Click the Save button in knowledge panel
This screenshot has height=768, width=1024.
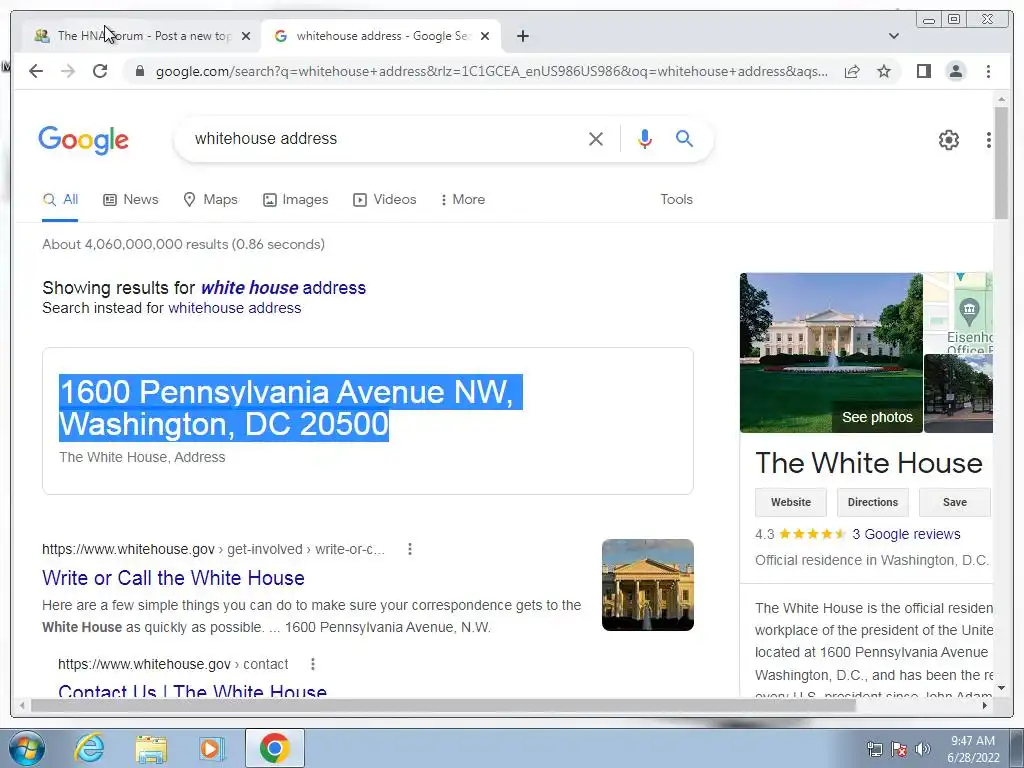[x=954, y=502]
